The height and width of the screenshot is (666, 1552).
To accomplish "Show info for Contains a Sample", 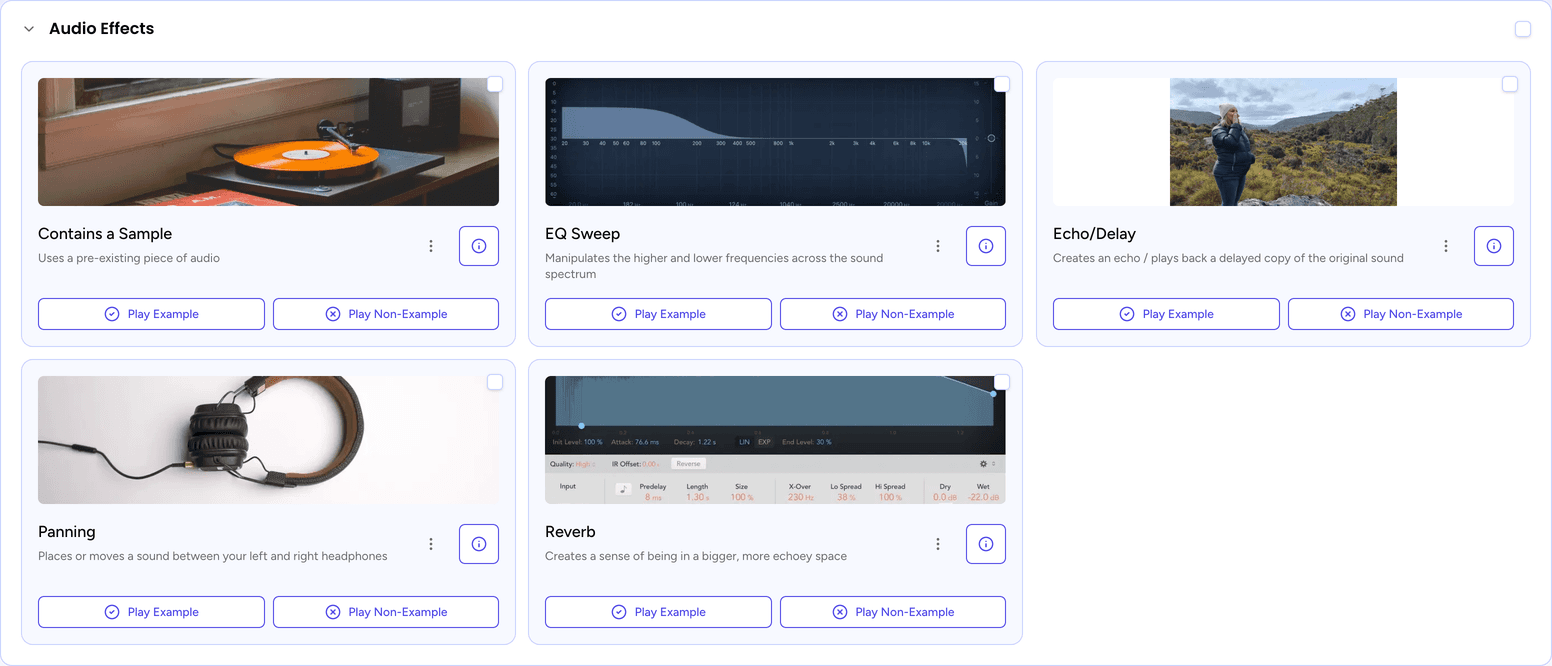I will tap(479, 246).
